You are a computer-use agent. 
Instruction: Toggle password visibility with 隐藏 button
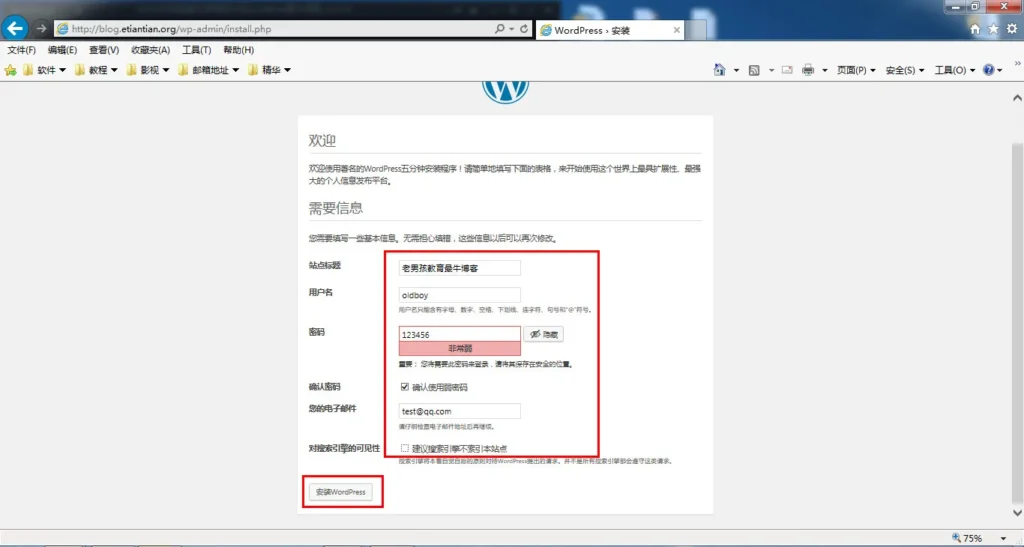pos(545,334)
